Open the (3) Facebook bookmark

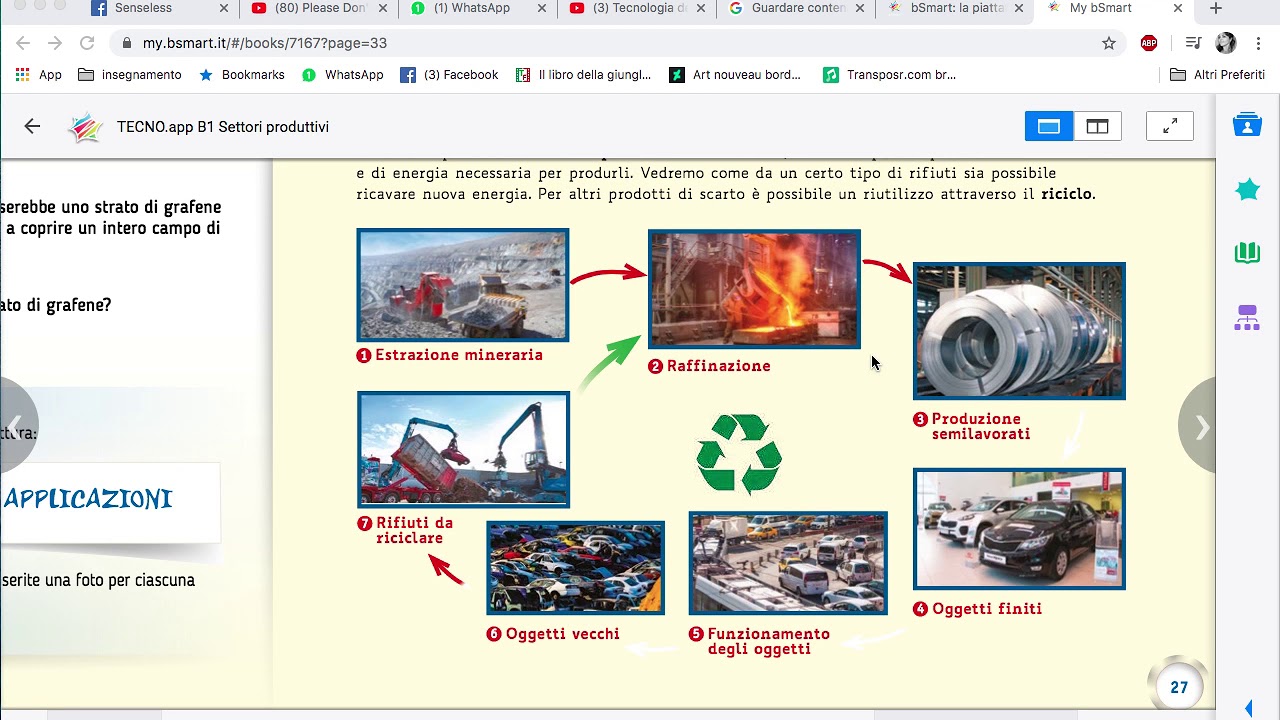(x=449, y=75)
